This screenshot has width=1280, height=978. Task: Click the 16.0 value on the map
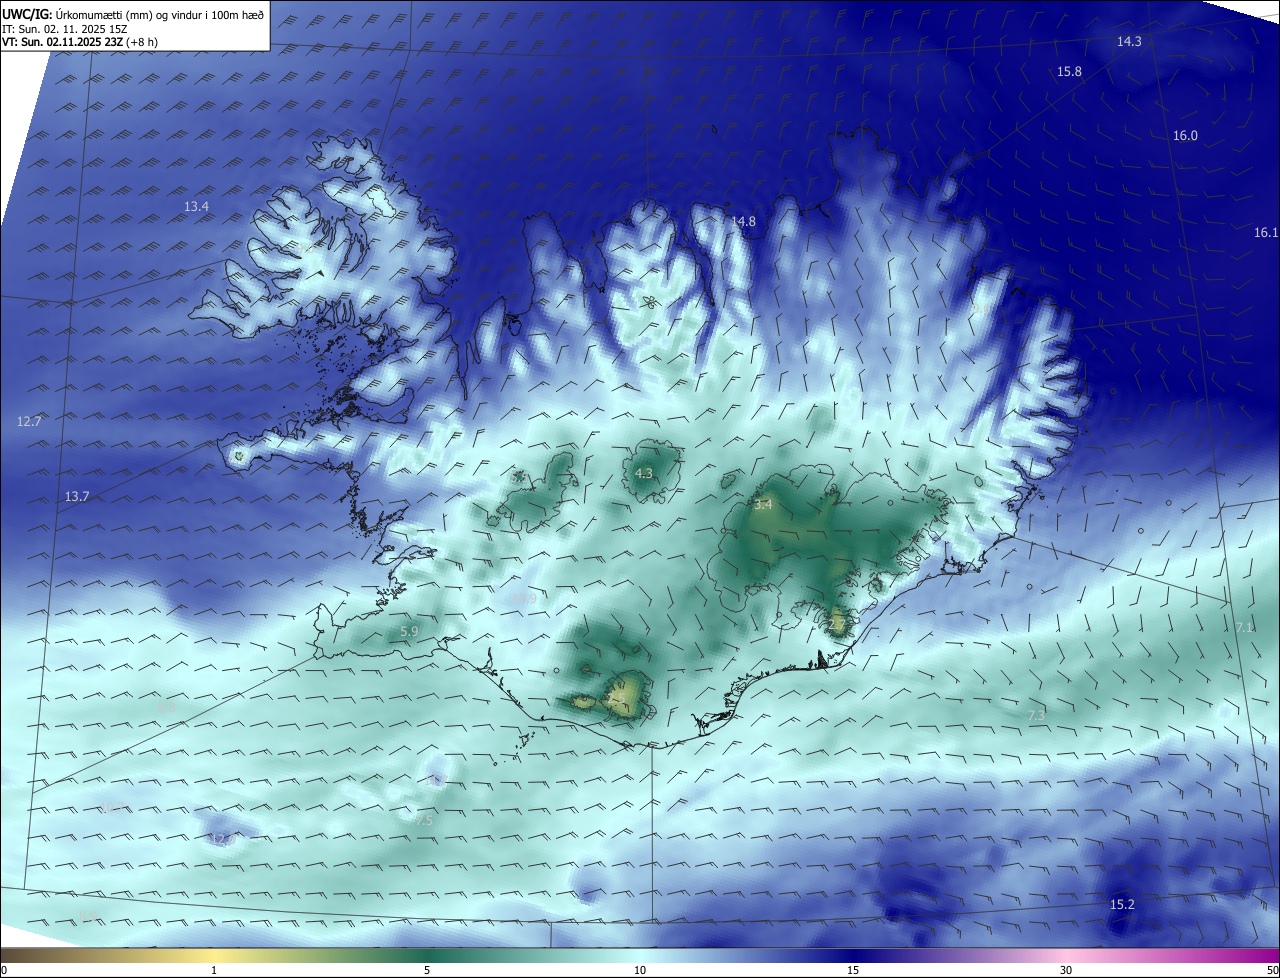point(1185,136)
